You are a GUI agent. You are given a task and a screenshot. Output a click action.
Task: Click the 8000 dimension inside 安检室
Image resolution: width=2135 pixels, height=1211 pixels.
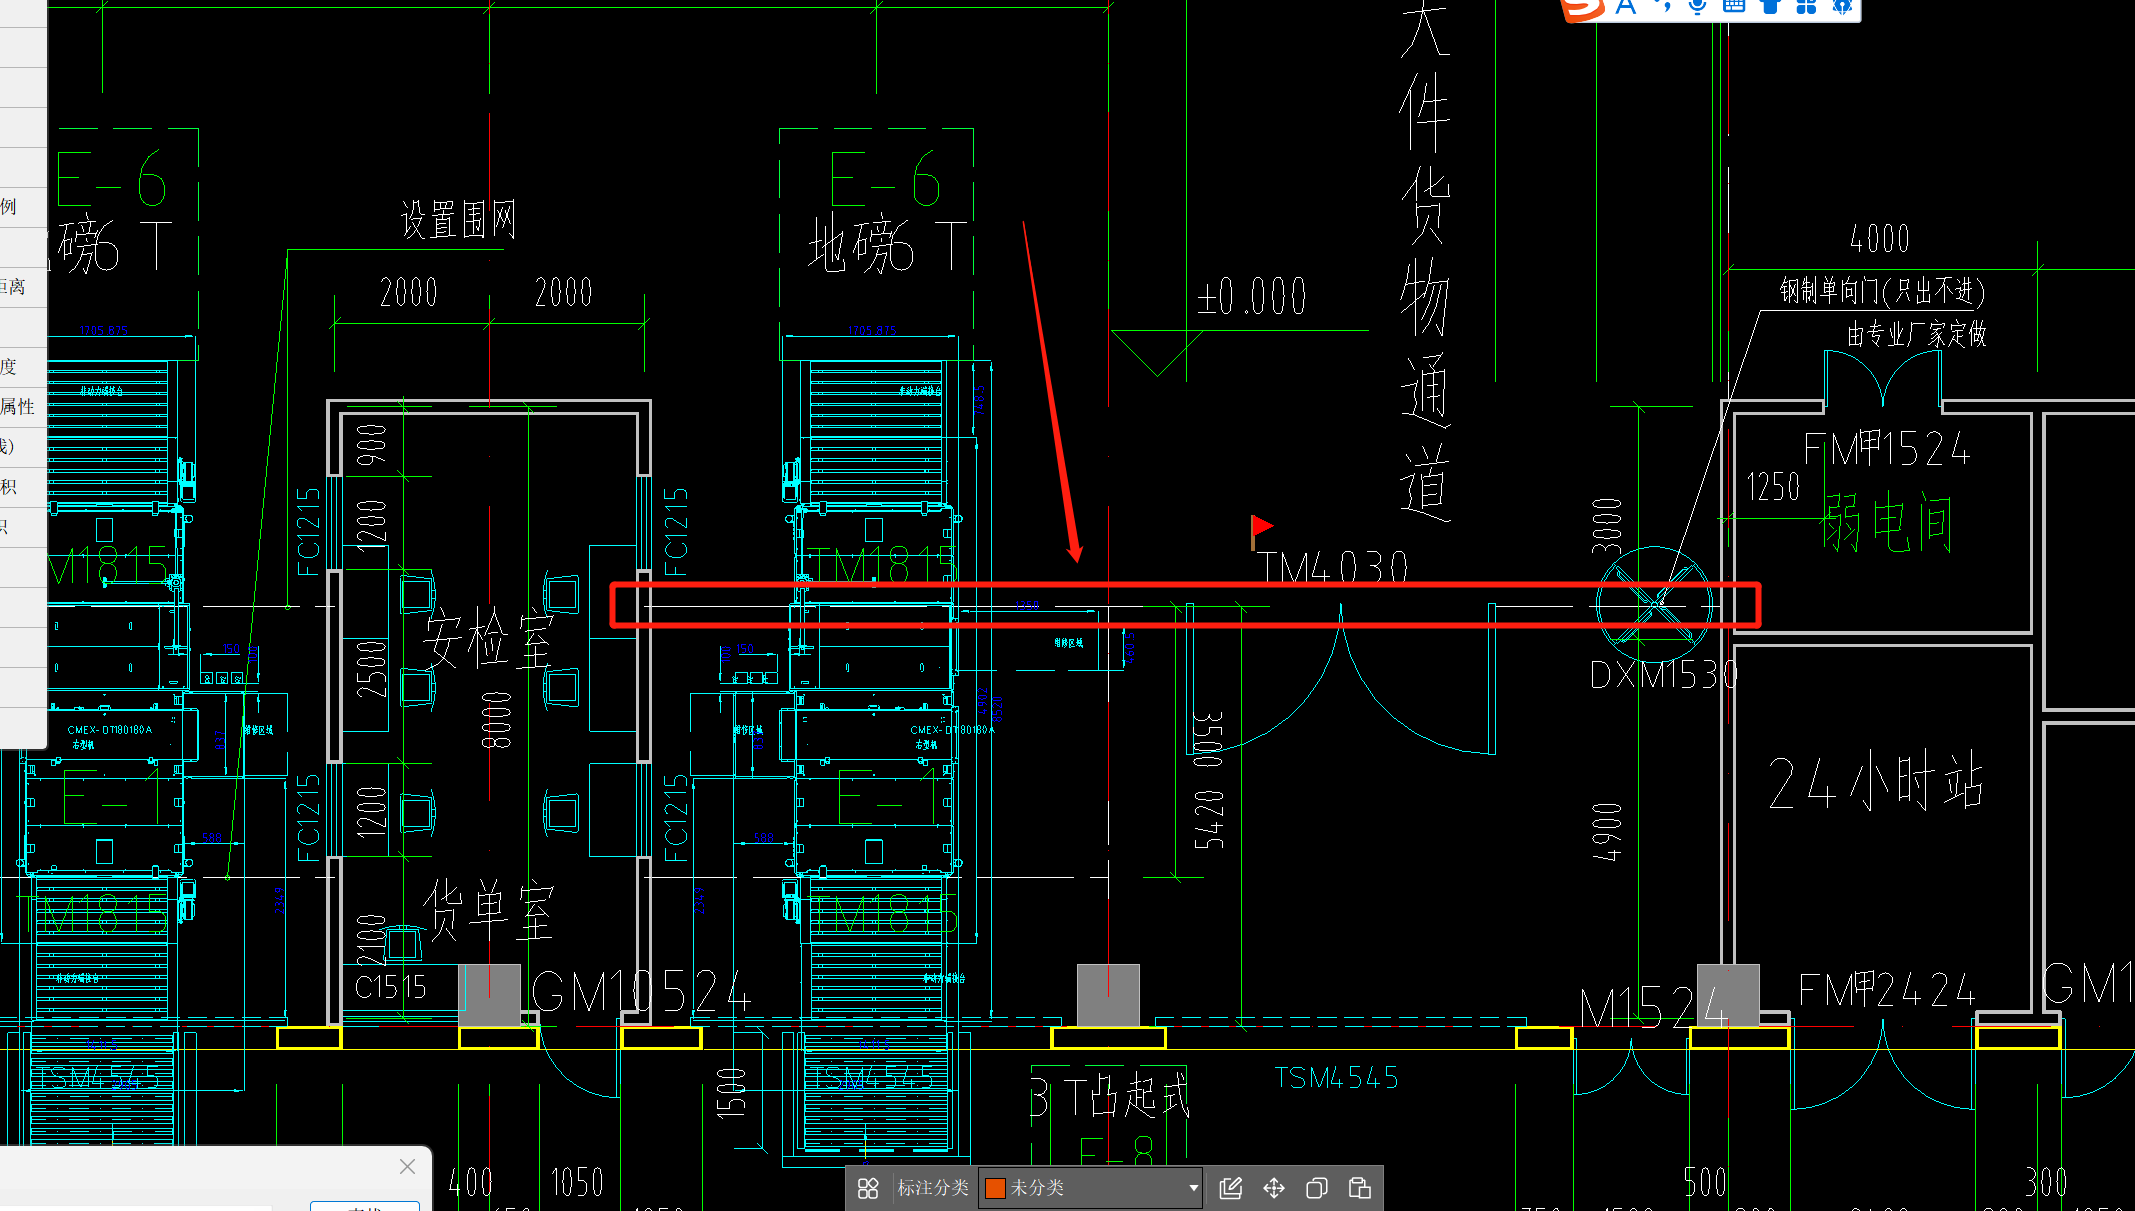point(497,720)
